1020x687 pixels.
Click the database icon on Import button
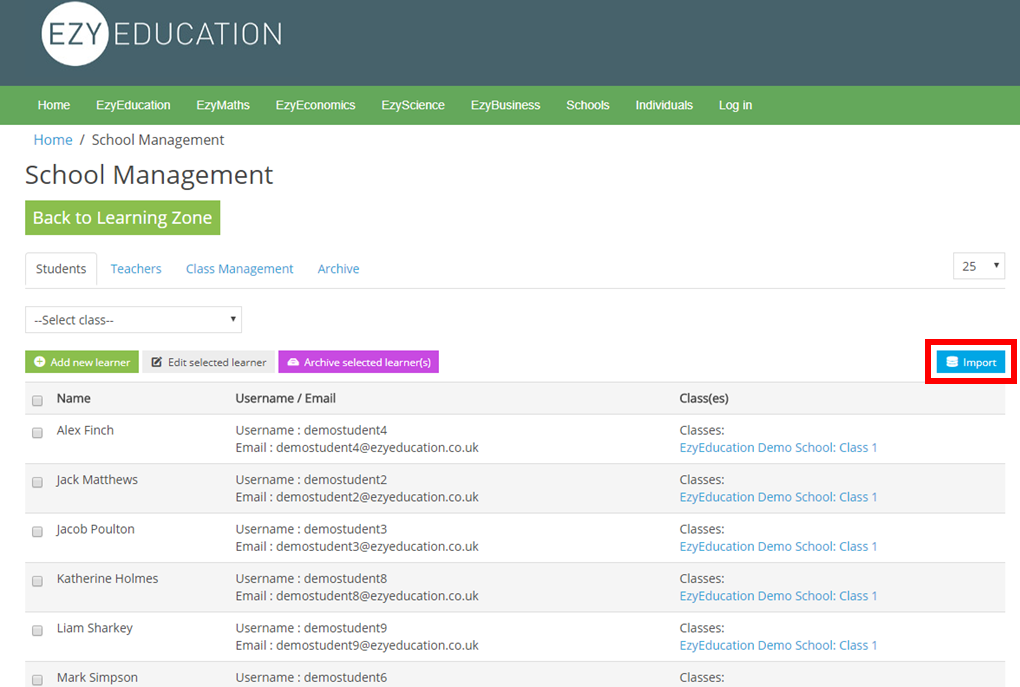coord(952,362)
